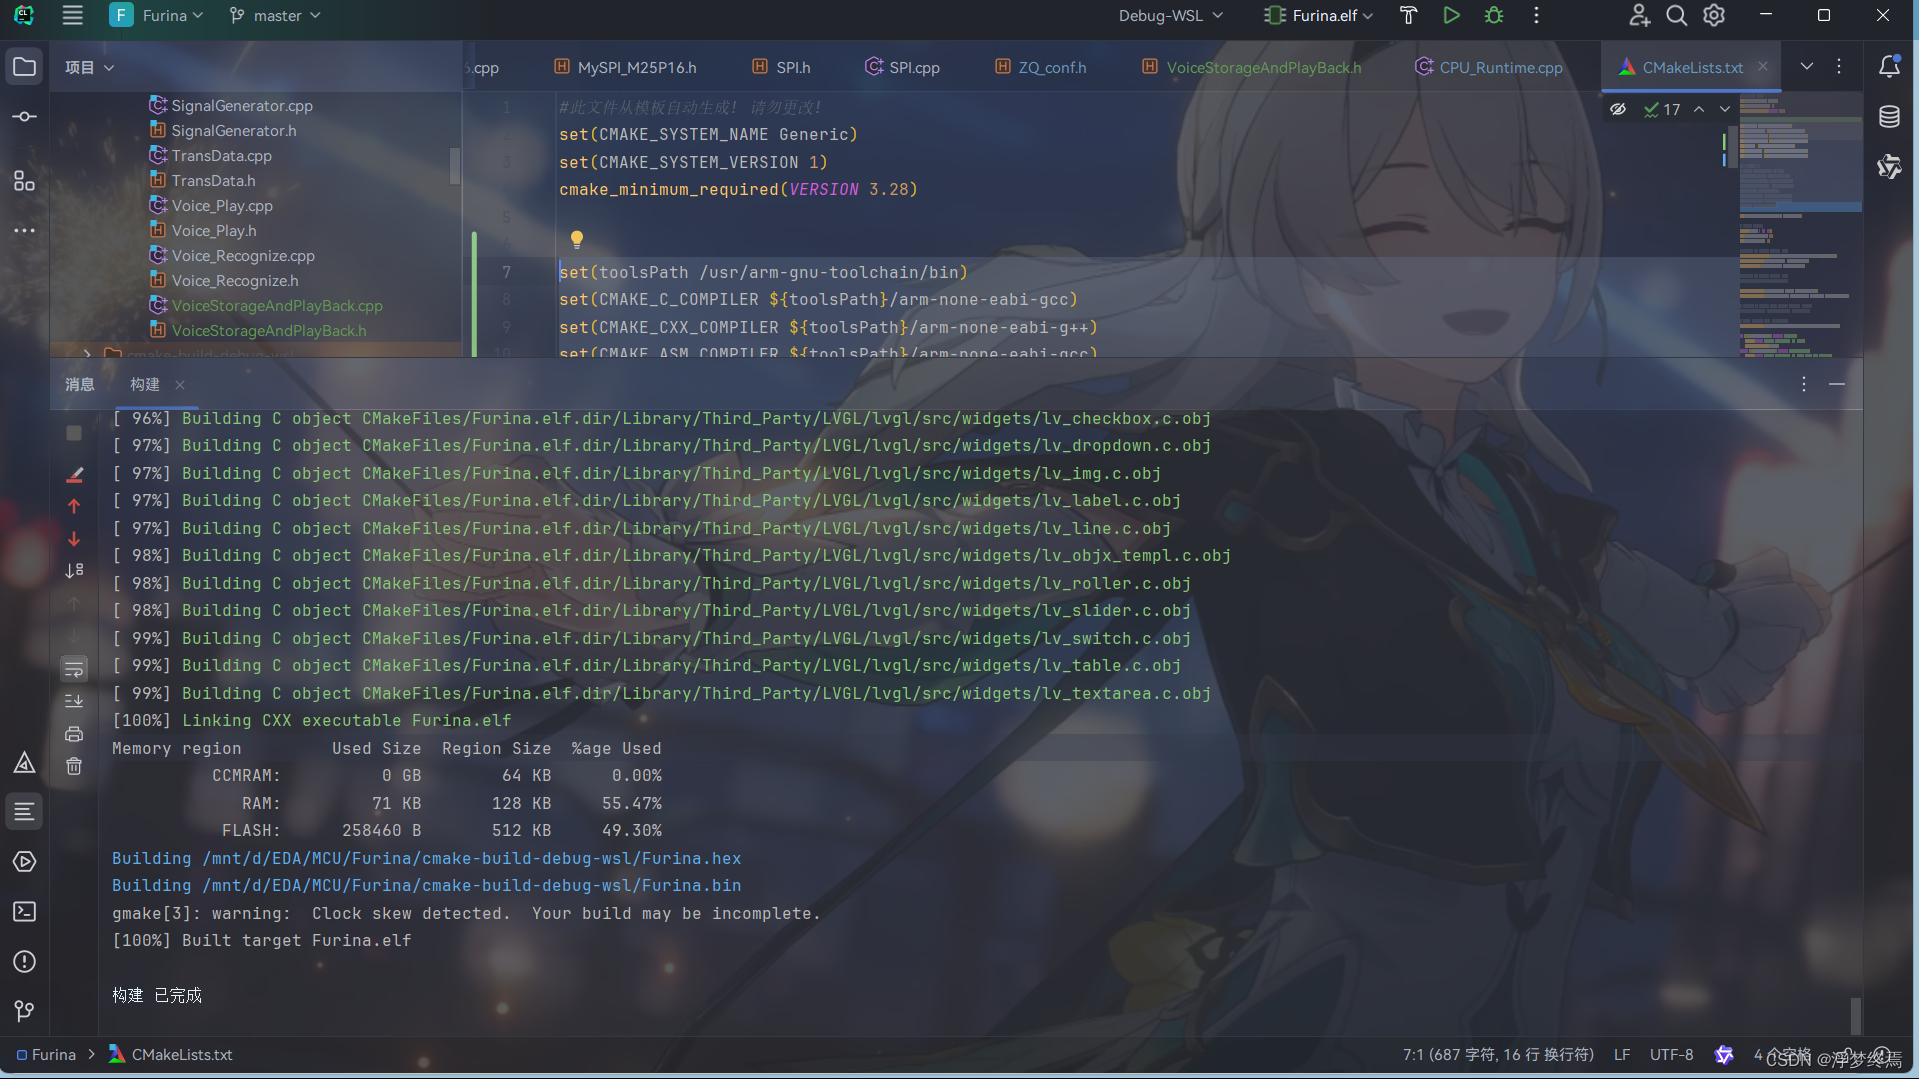
Task: Open the Project tool window folder icon
Action: (x=24, y=67)
